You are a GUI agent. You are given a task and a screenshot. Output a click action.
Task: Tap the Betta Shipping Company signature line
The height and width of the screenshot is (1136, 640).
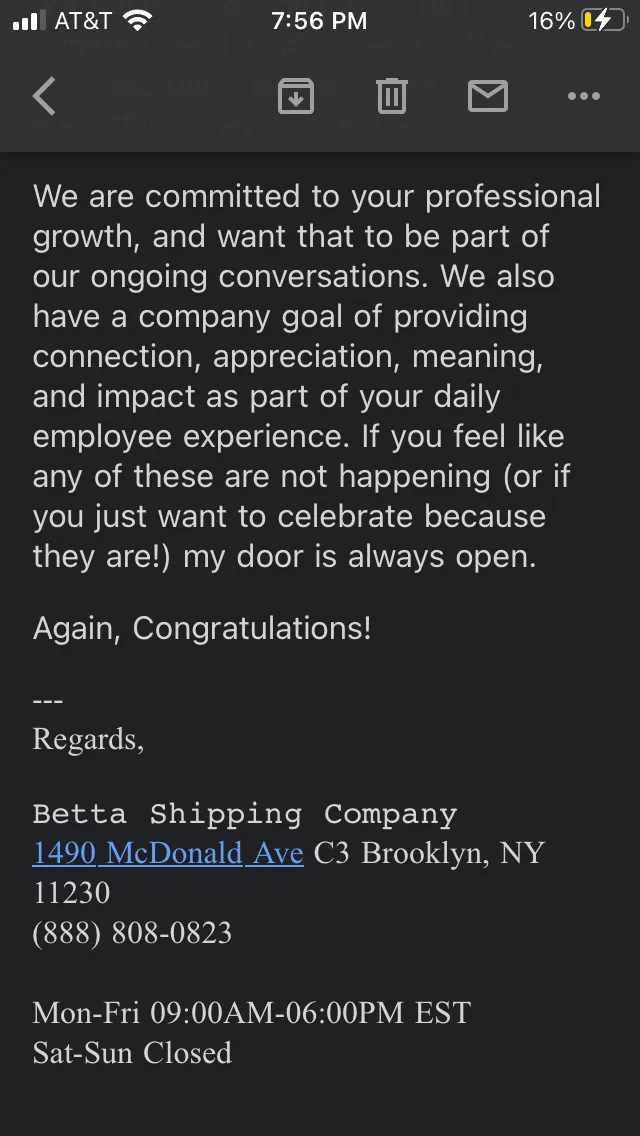point(245,815)
